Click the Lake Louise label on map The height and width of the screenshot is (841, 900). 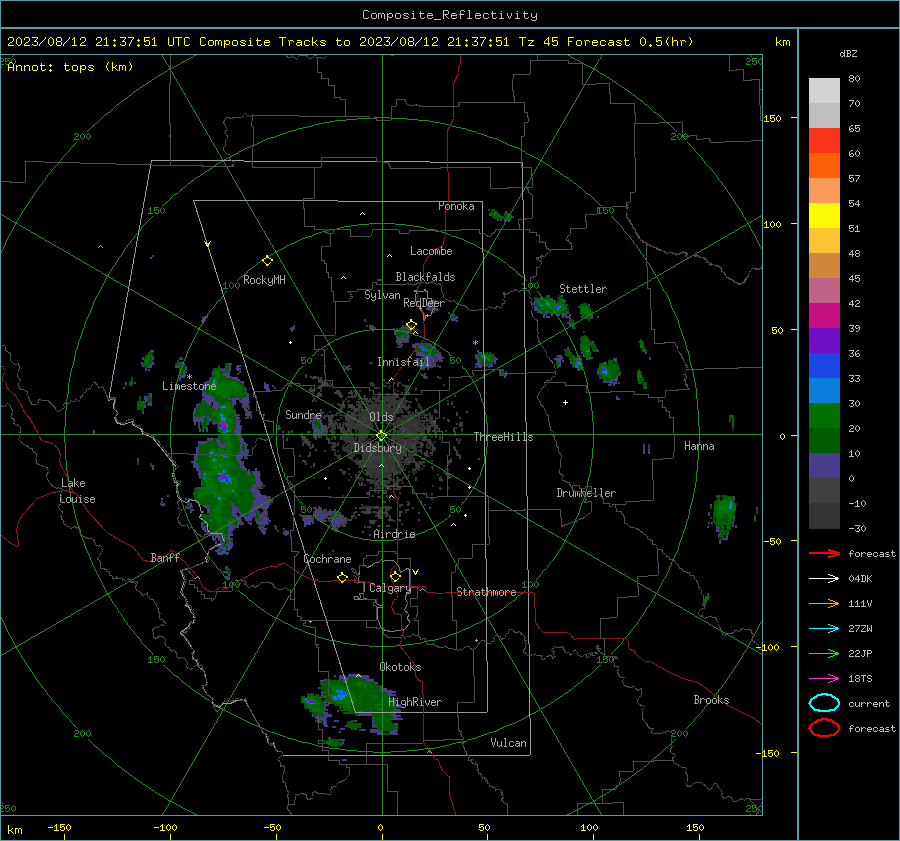coord(78,491)
